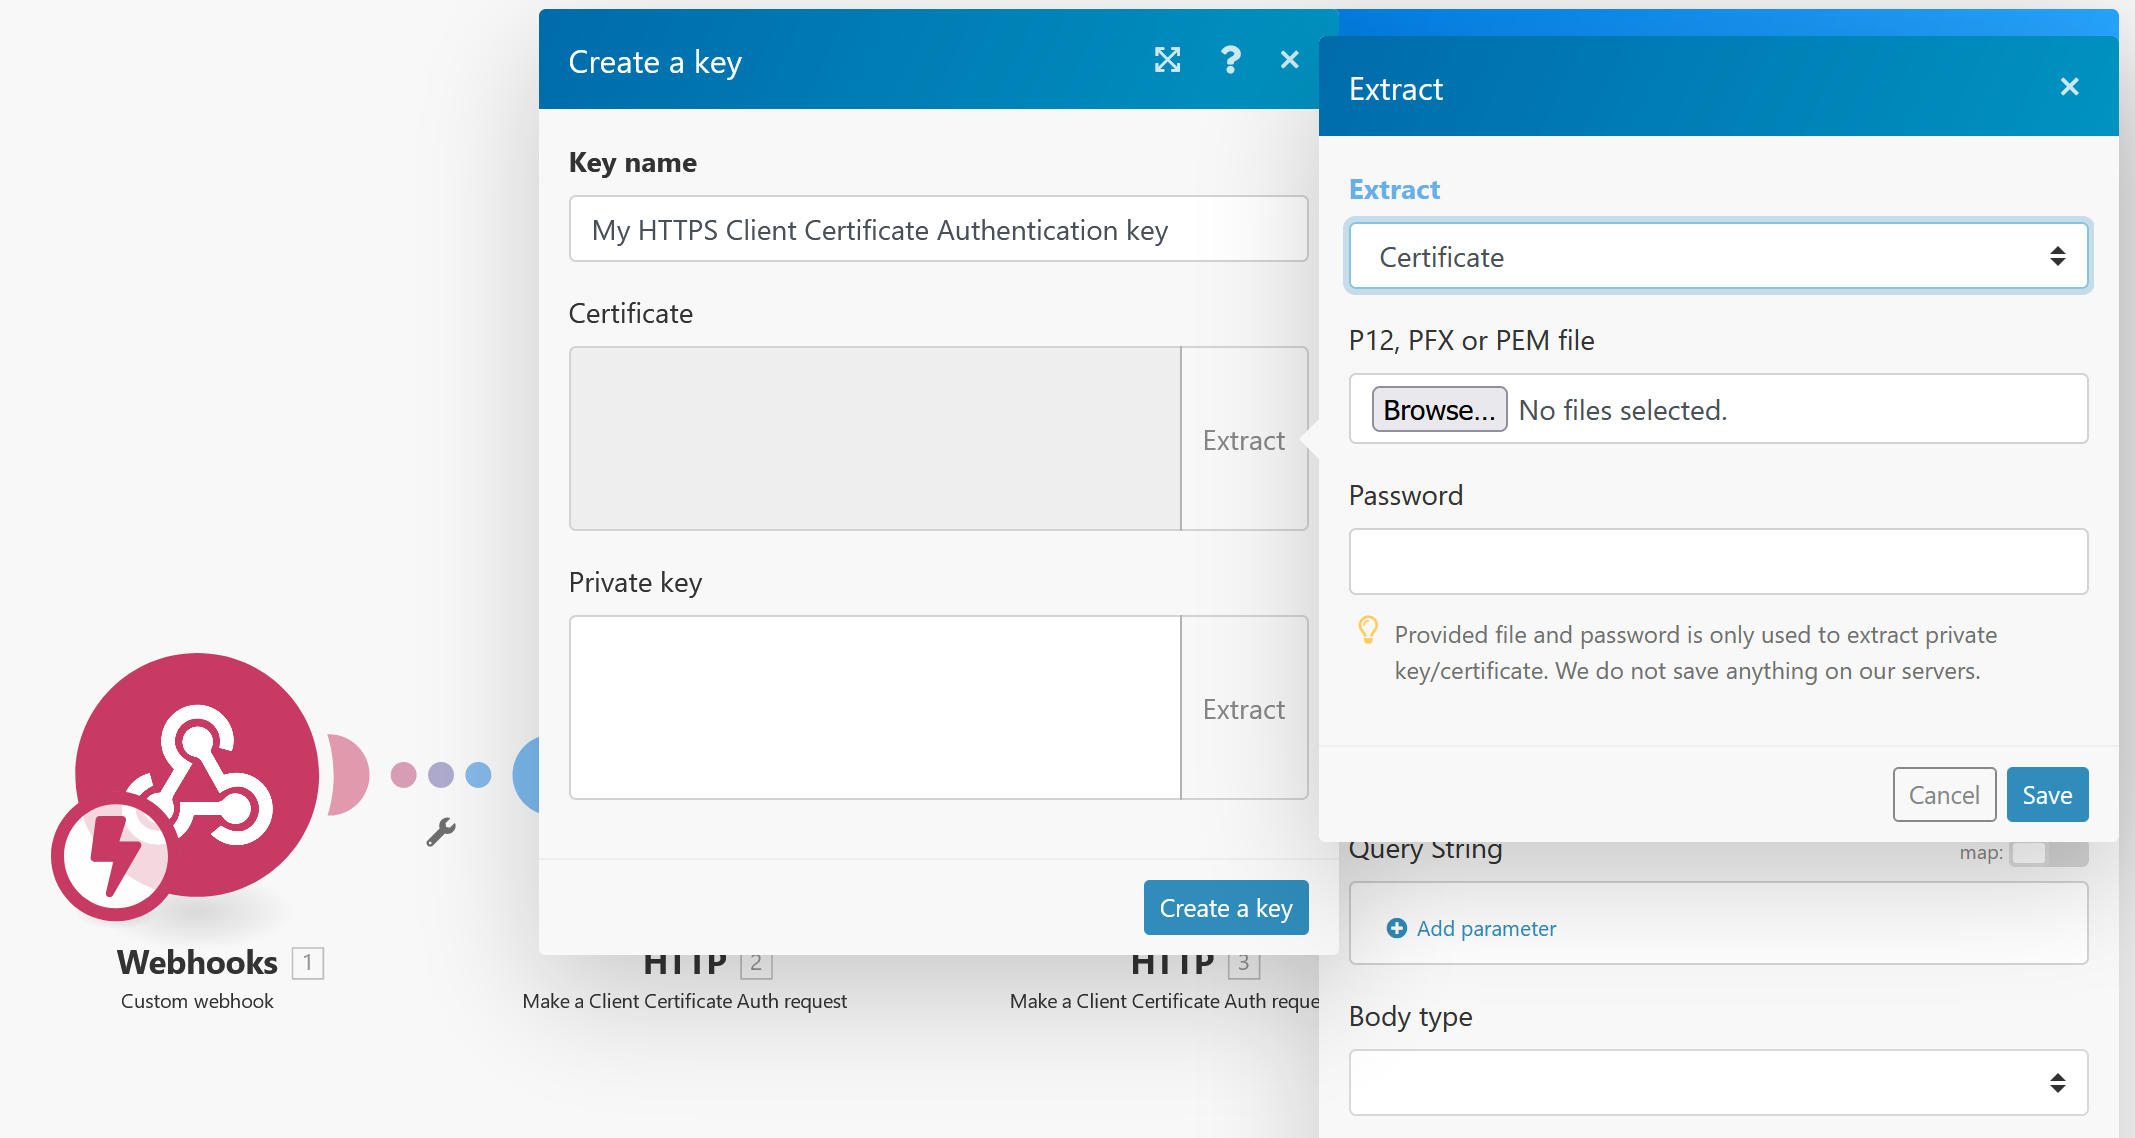This screenshot has width=2135, height=1138.
Task: Click into the Key name text field
Action: pyautogui.click(x=937, y=230)
